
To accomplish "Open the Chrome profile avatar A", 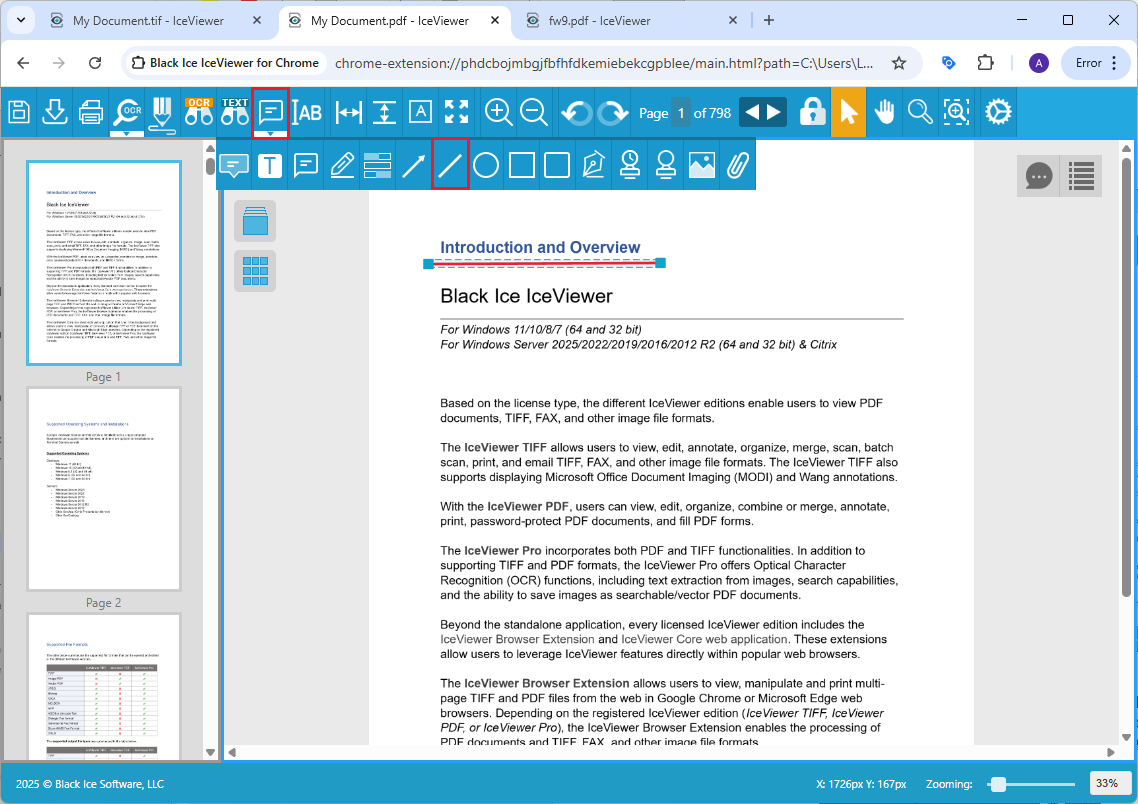I will [x=1039, y=63].
